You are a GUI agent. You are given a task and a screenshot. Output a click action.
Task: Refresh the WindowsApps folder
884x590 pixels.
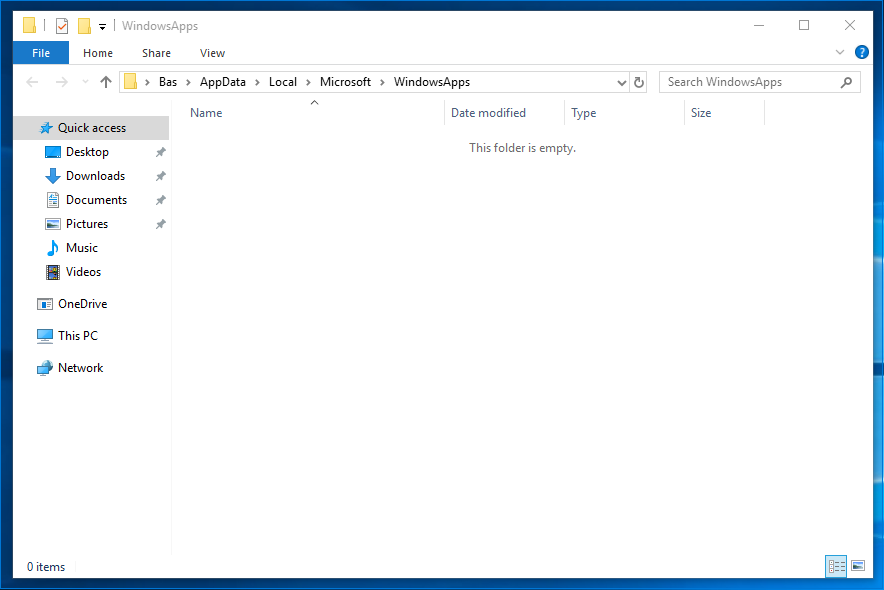click(638, 83)
